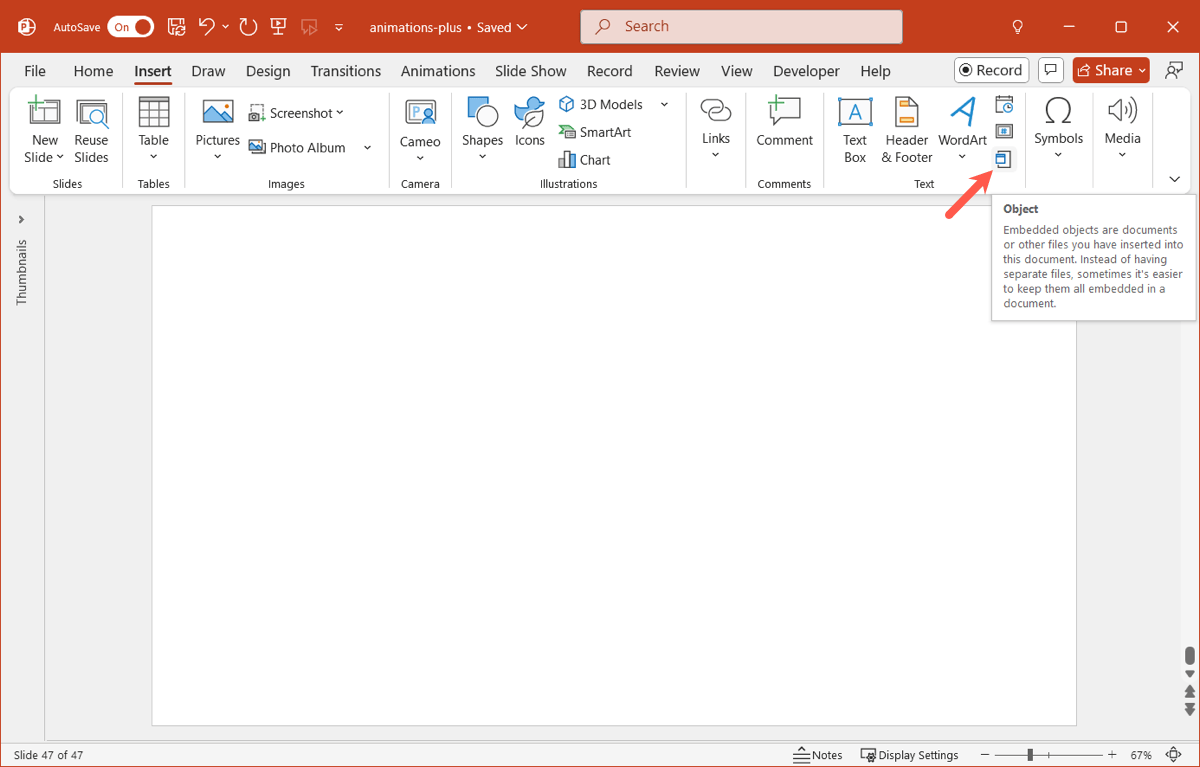
Task: Open the Review tab
Action: 677,71
